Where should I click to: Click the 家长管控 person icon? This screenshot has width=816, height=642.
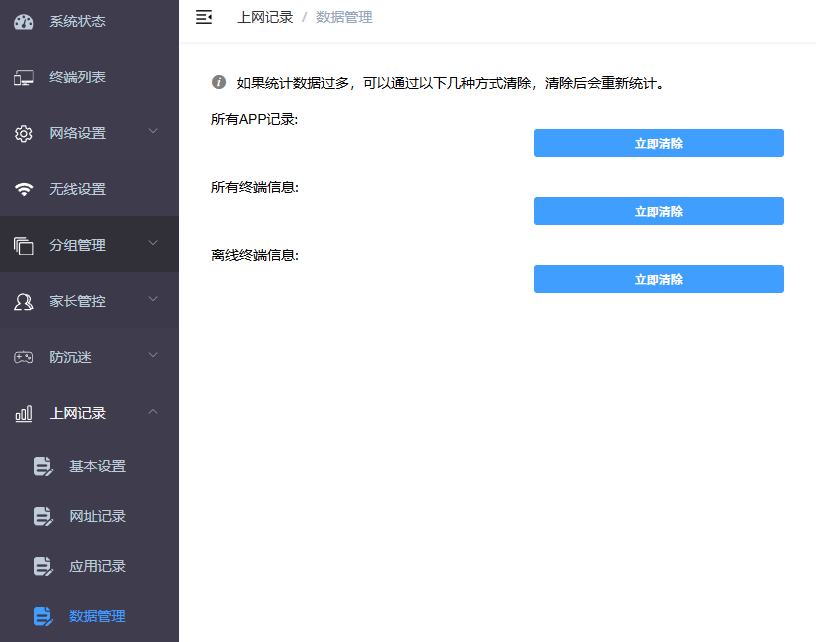click(x=24, y=301)
